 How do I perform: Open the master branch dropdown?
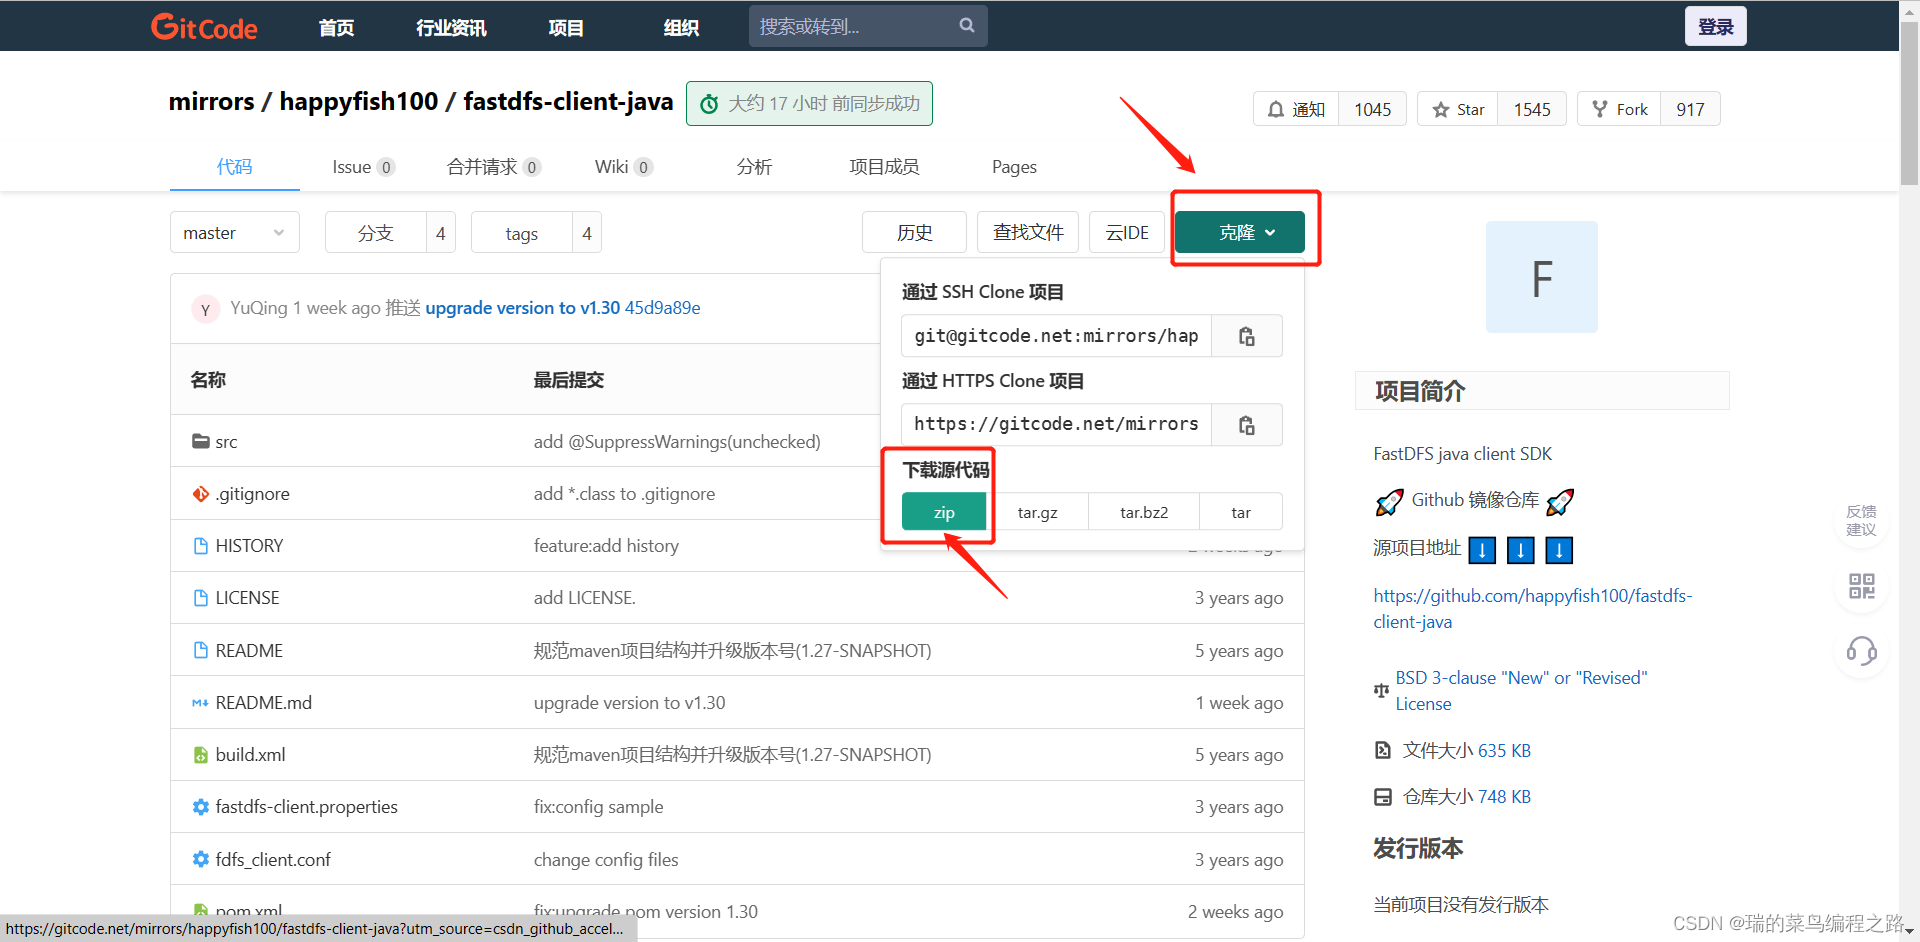(x=235, y=233)
